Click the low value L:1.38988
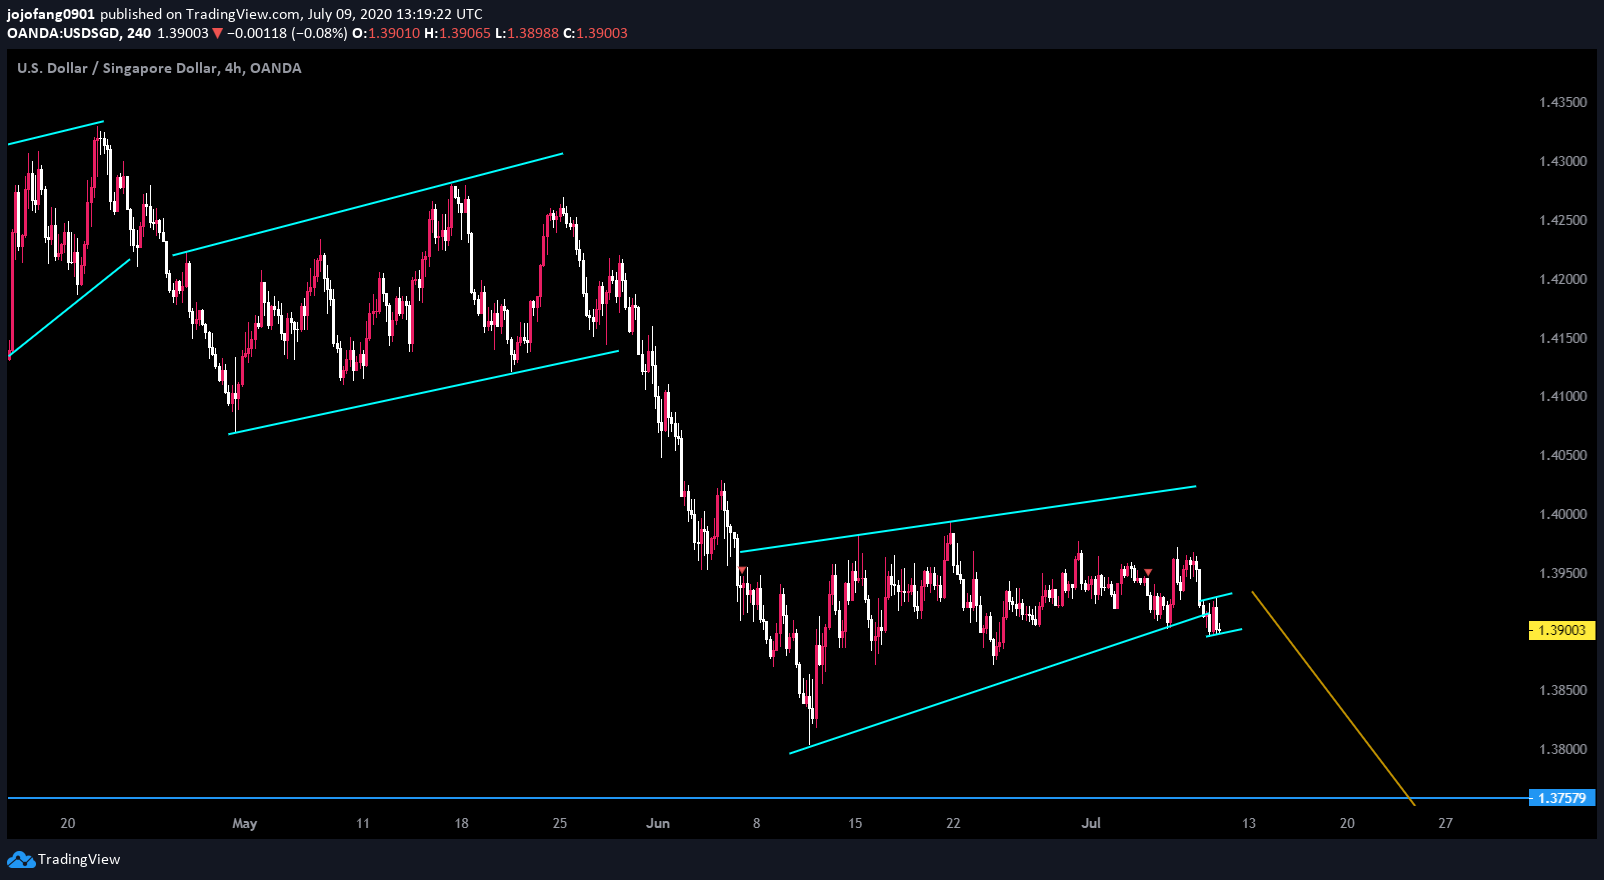 point(527,33)
